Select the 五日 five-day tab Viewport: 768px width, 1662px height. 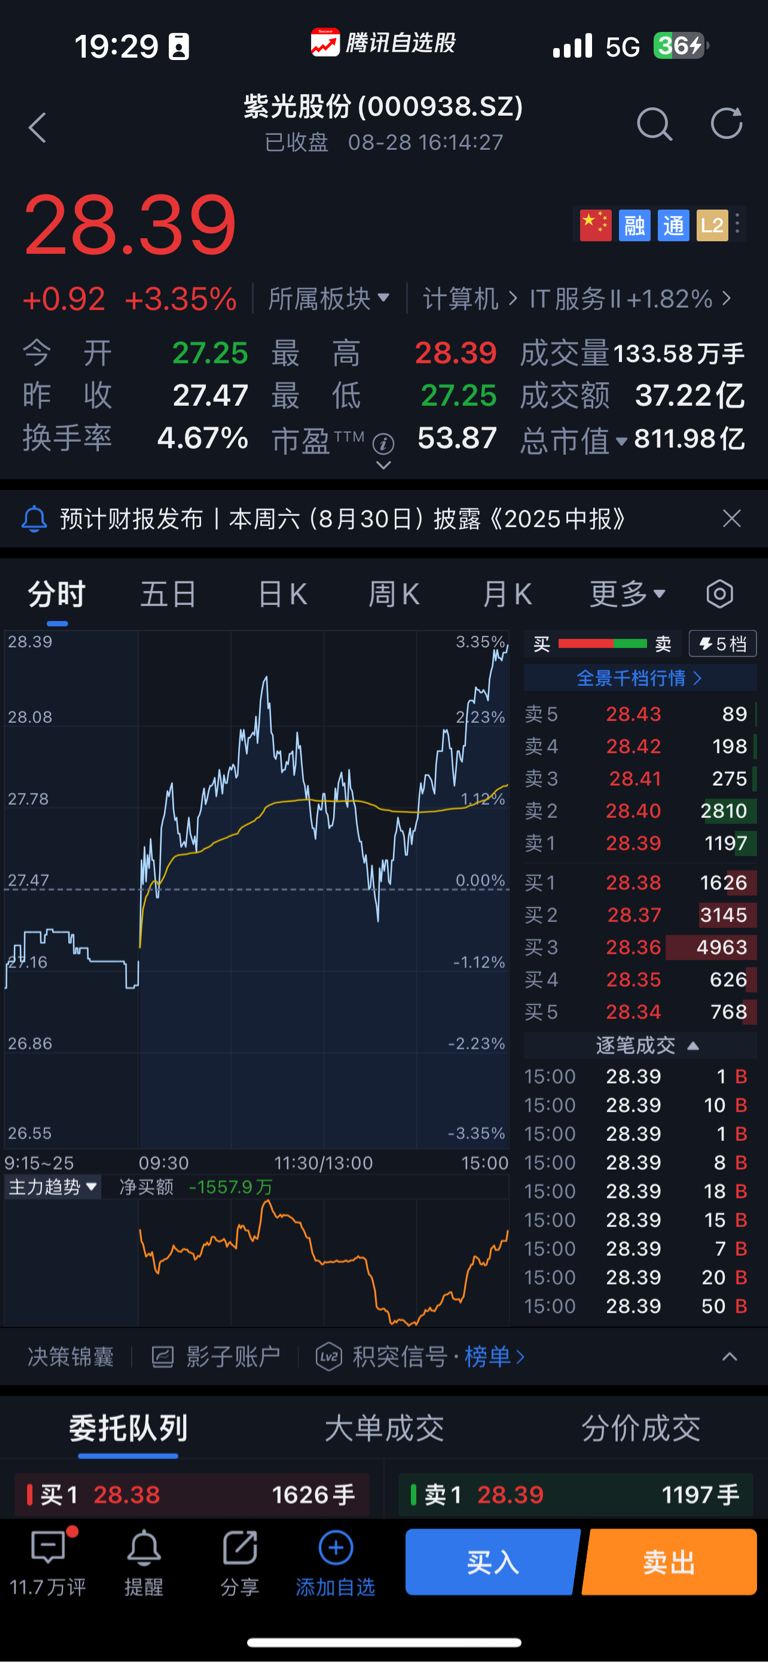coord(168,594)
